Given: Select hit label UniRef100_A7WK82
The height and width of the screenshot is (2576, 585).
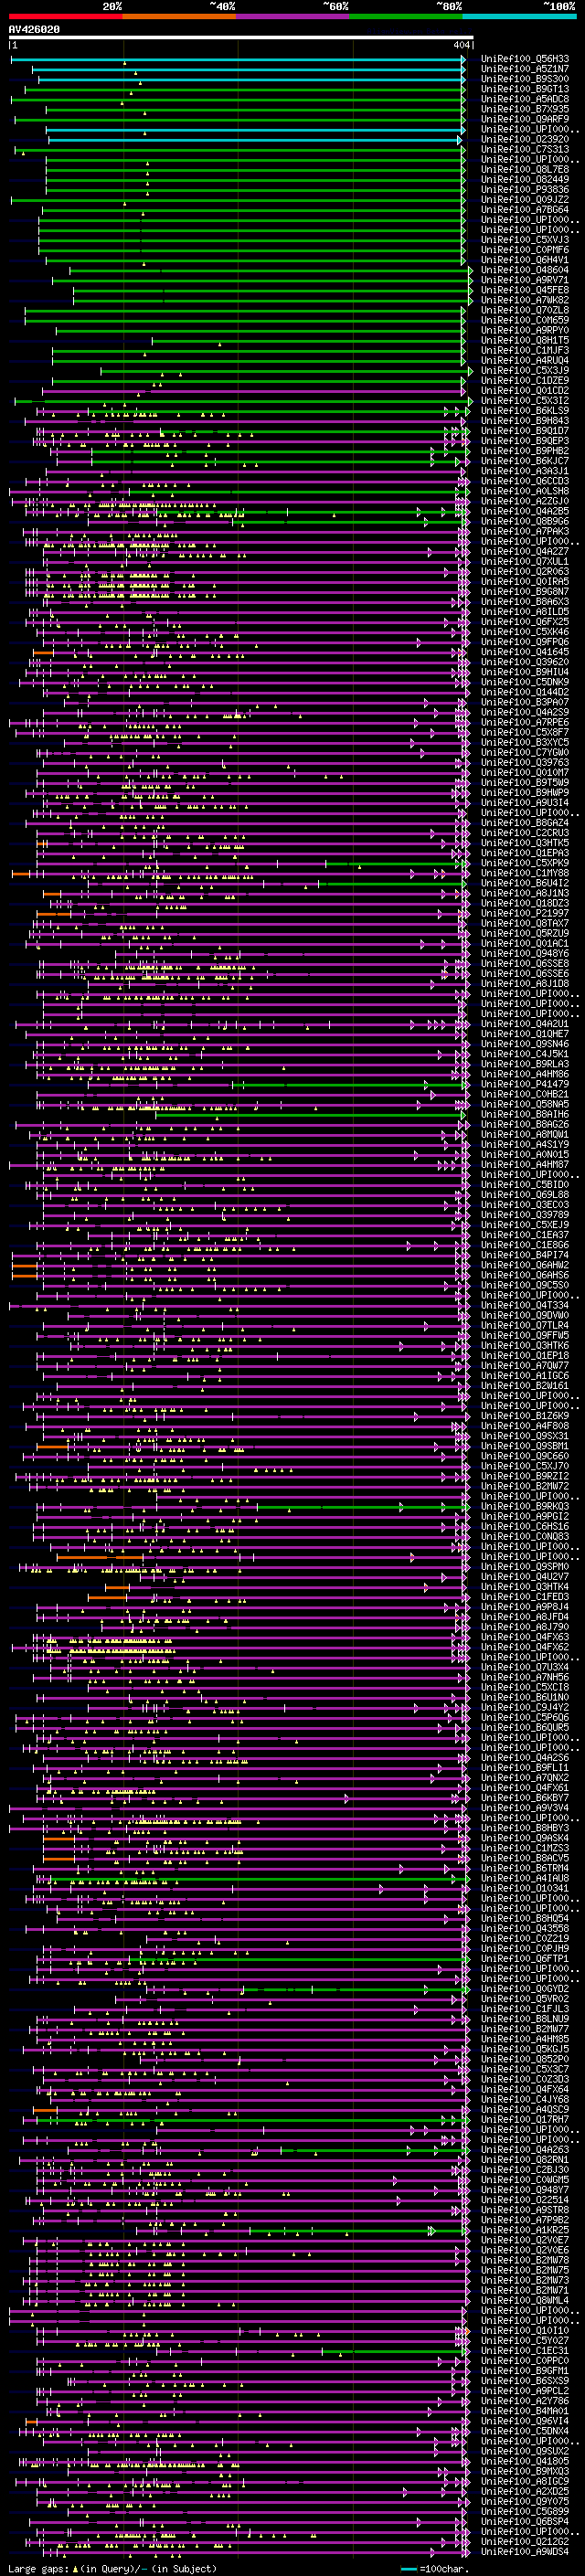Looking at the screenshot, I should 525,300.
